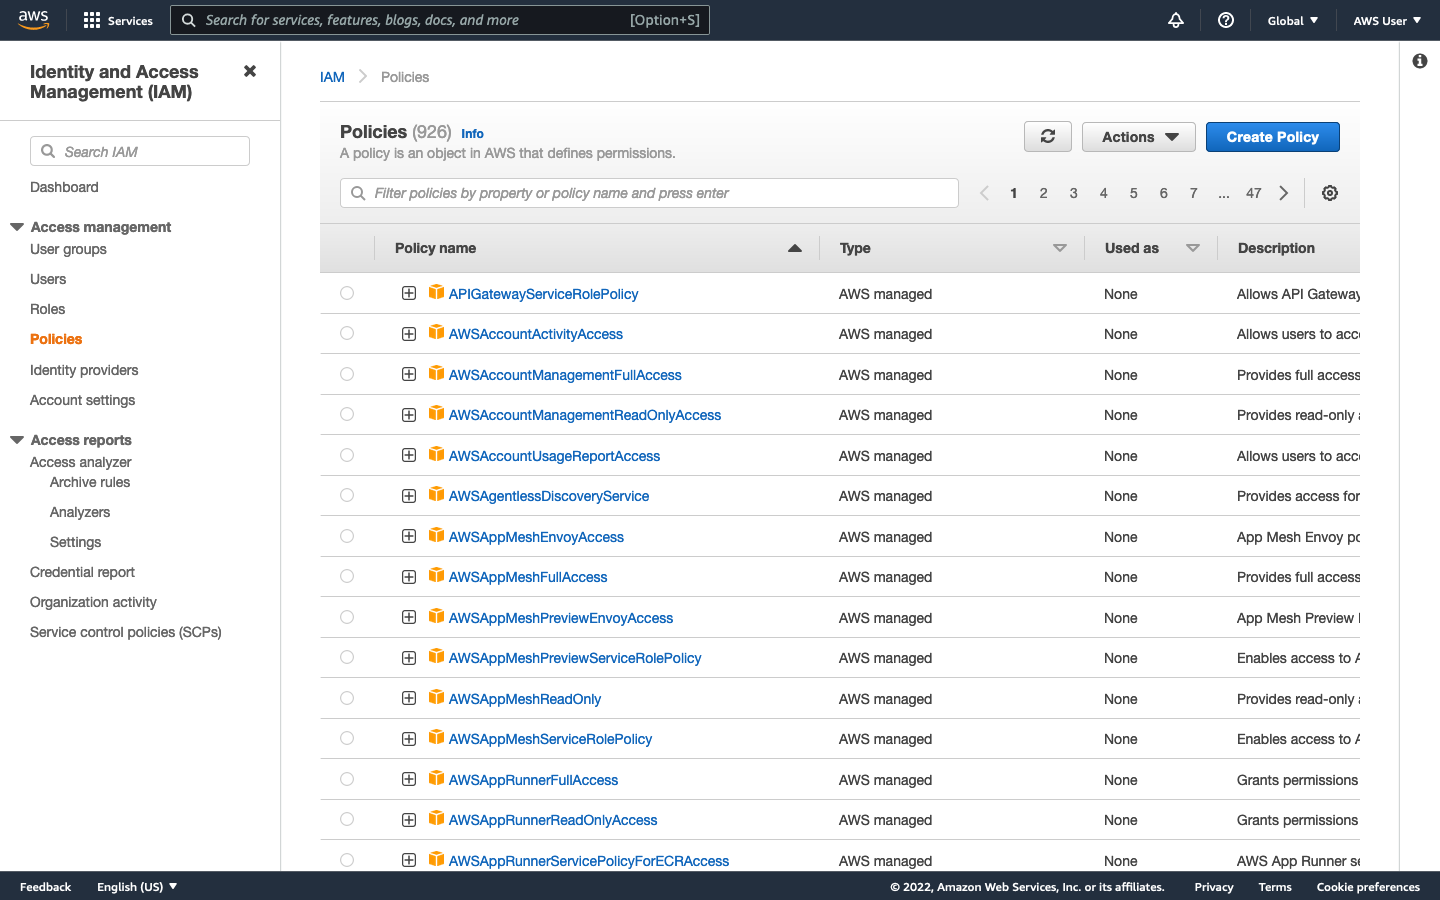Click the notifications bell icon

(1175, 20)
